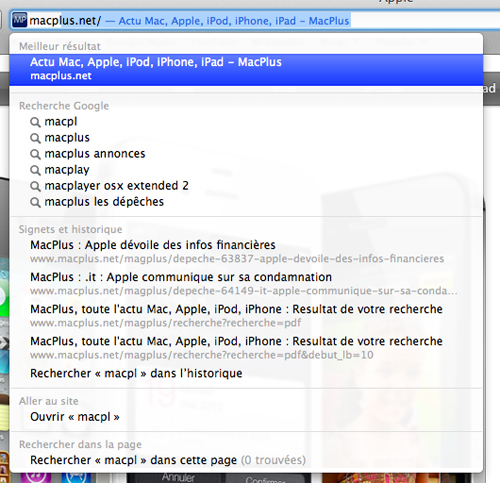Viewport: 500px width, 483px height.
Task: Click magnifier icon beside "macplay"
Action: [35, 170]
